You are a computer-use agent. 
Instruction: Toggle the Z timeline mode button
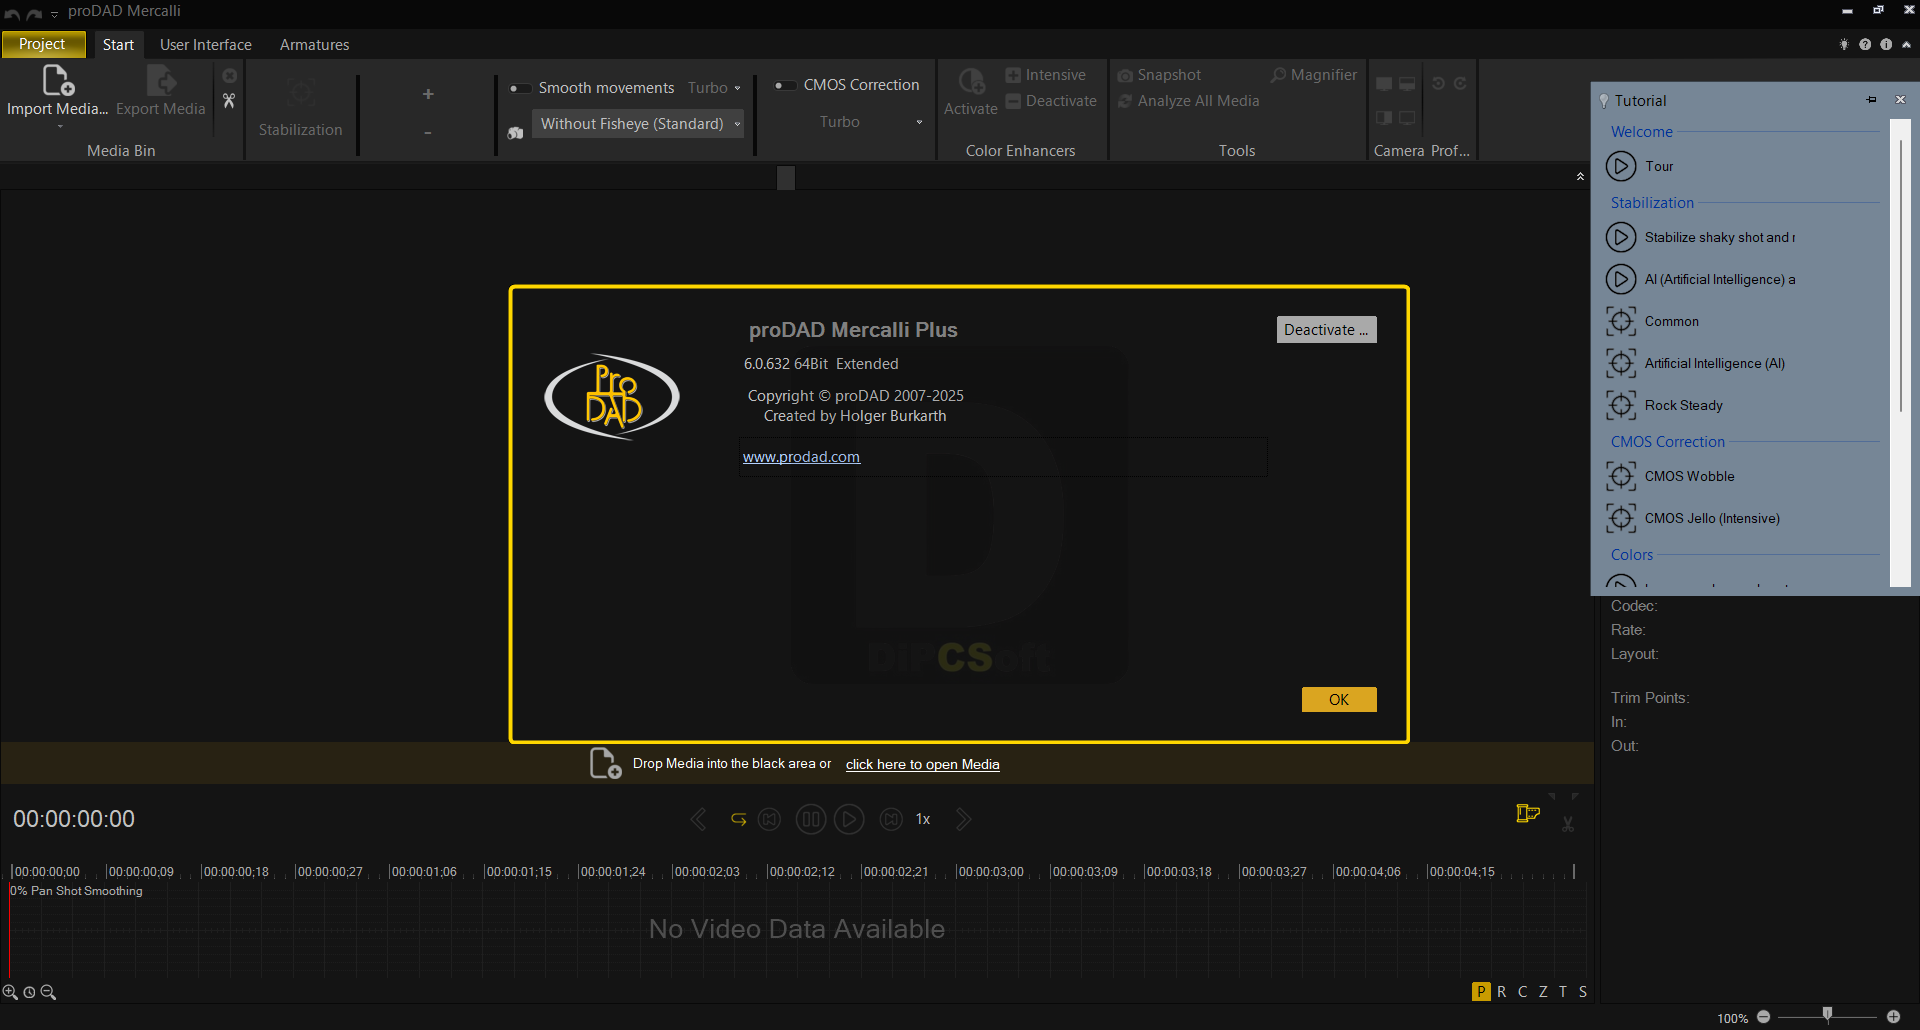pos(1543,991)
